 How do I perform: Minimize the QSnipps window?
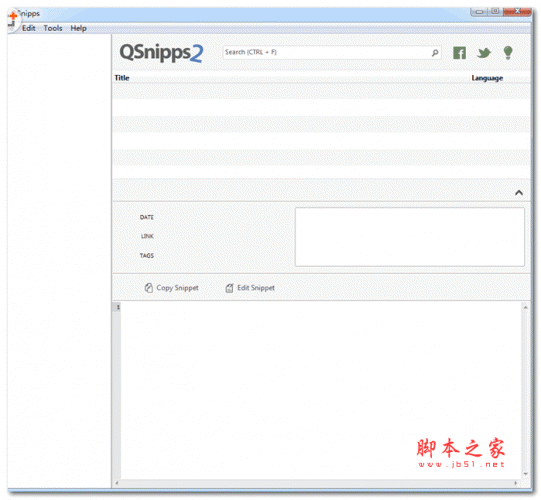[479, 11]
